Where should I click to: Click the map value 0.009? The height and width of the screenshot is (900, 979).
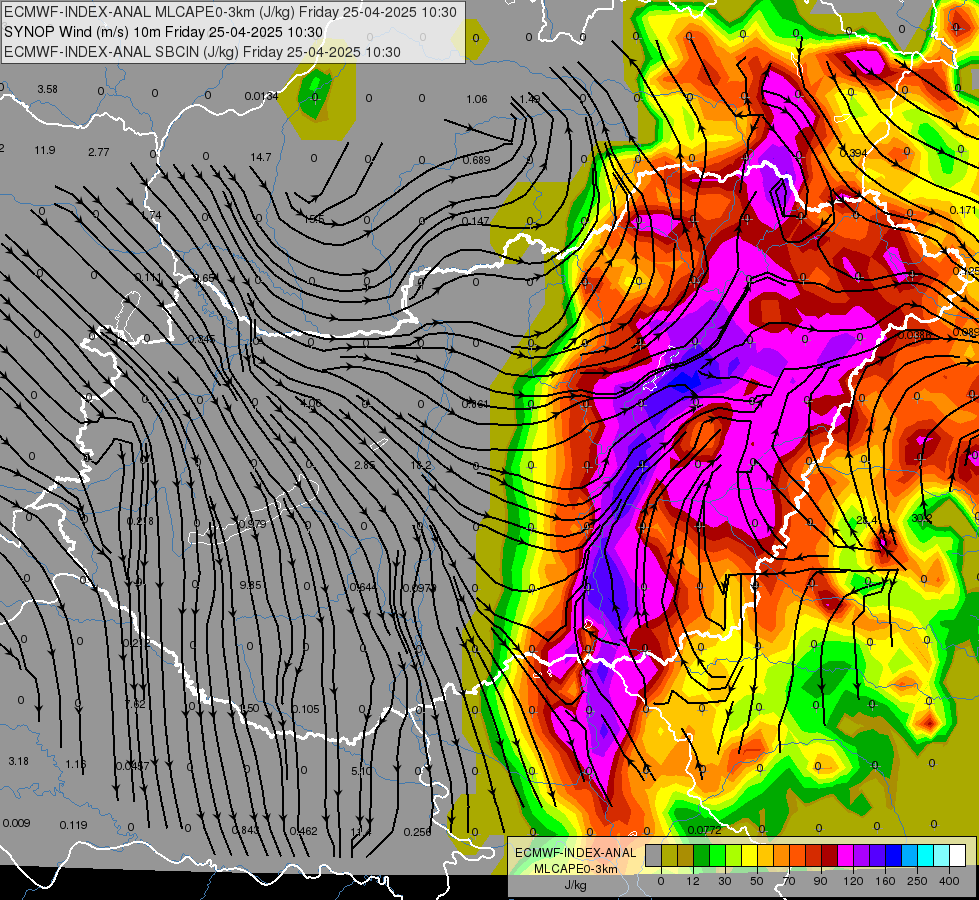(16, 823)
